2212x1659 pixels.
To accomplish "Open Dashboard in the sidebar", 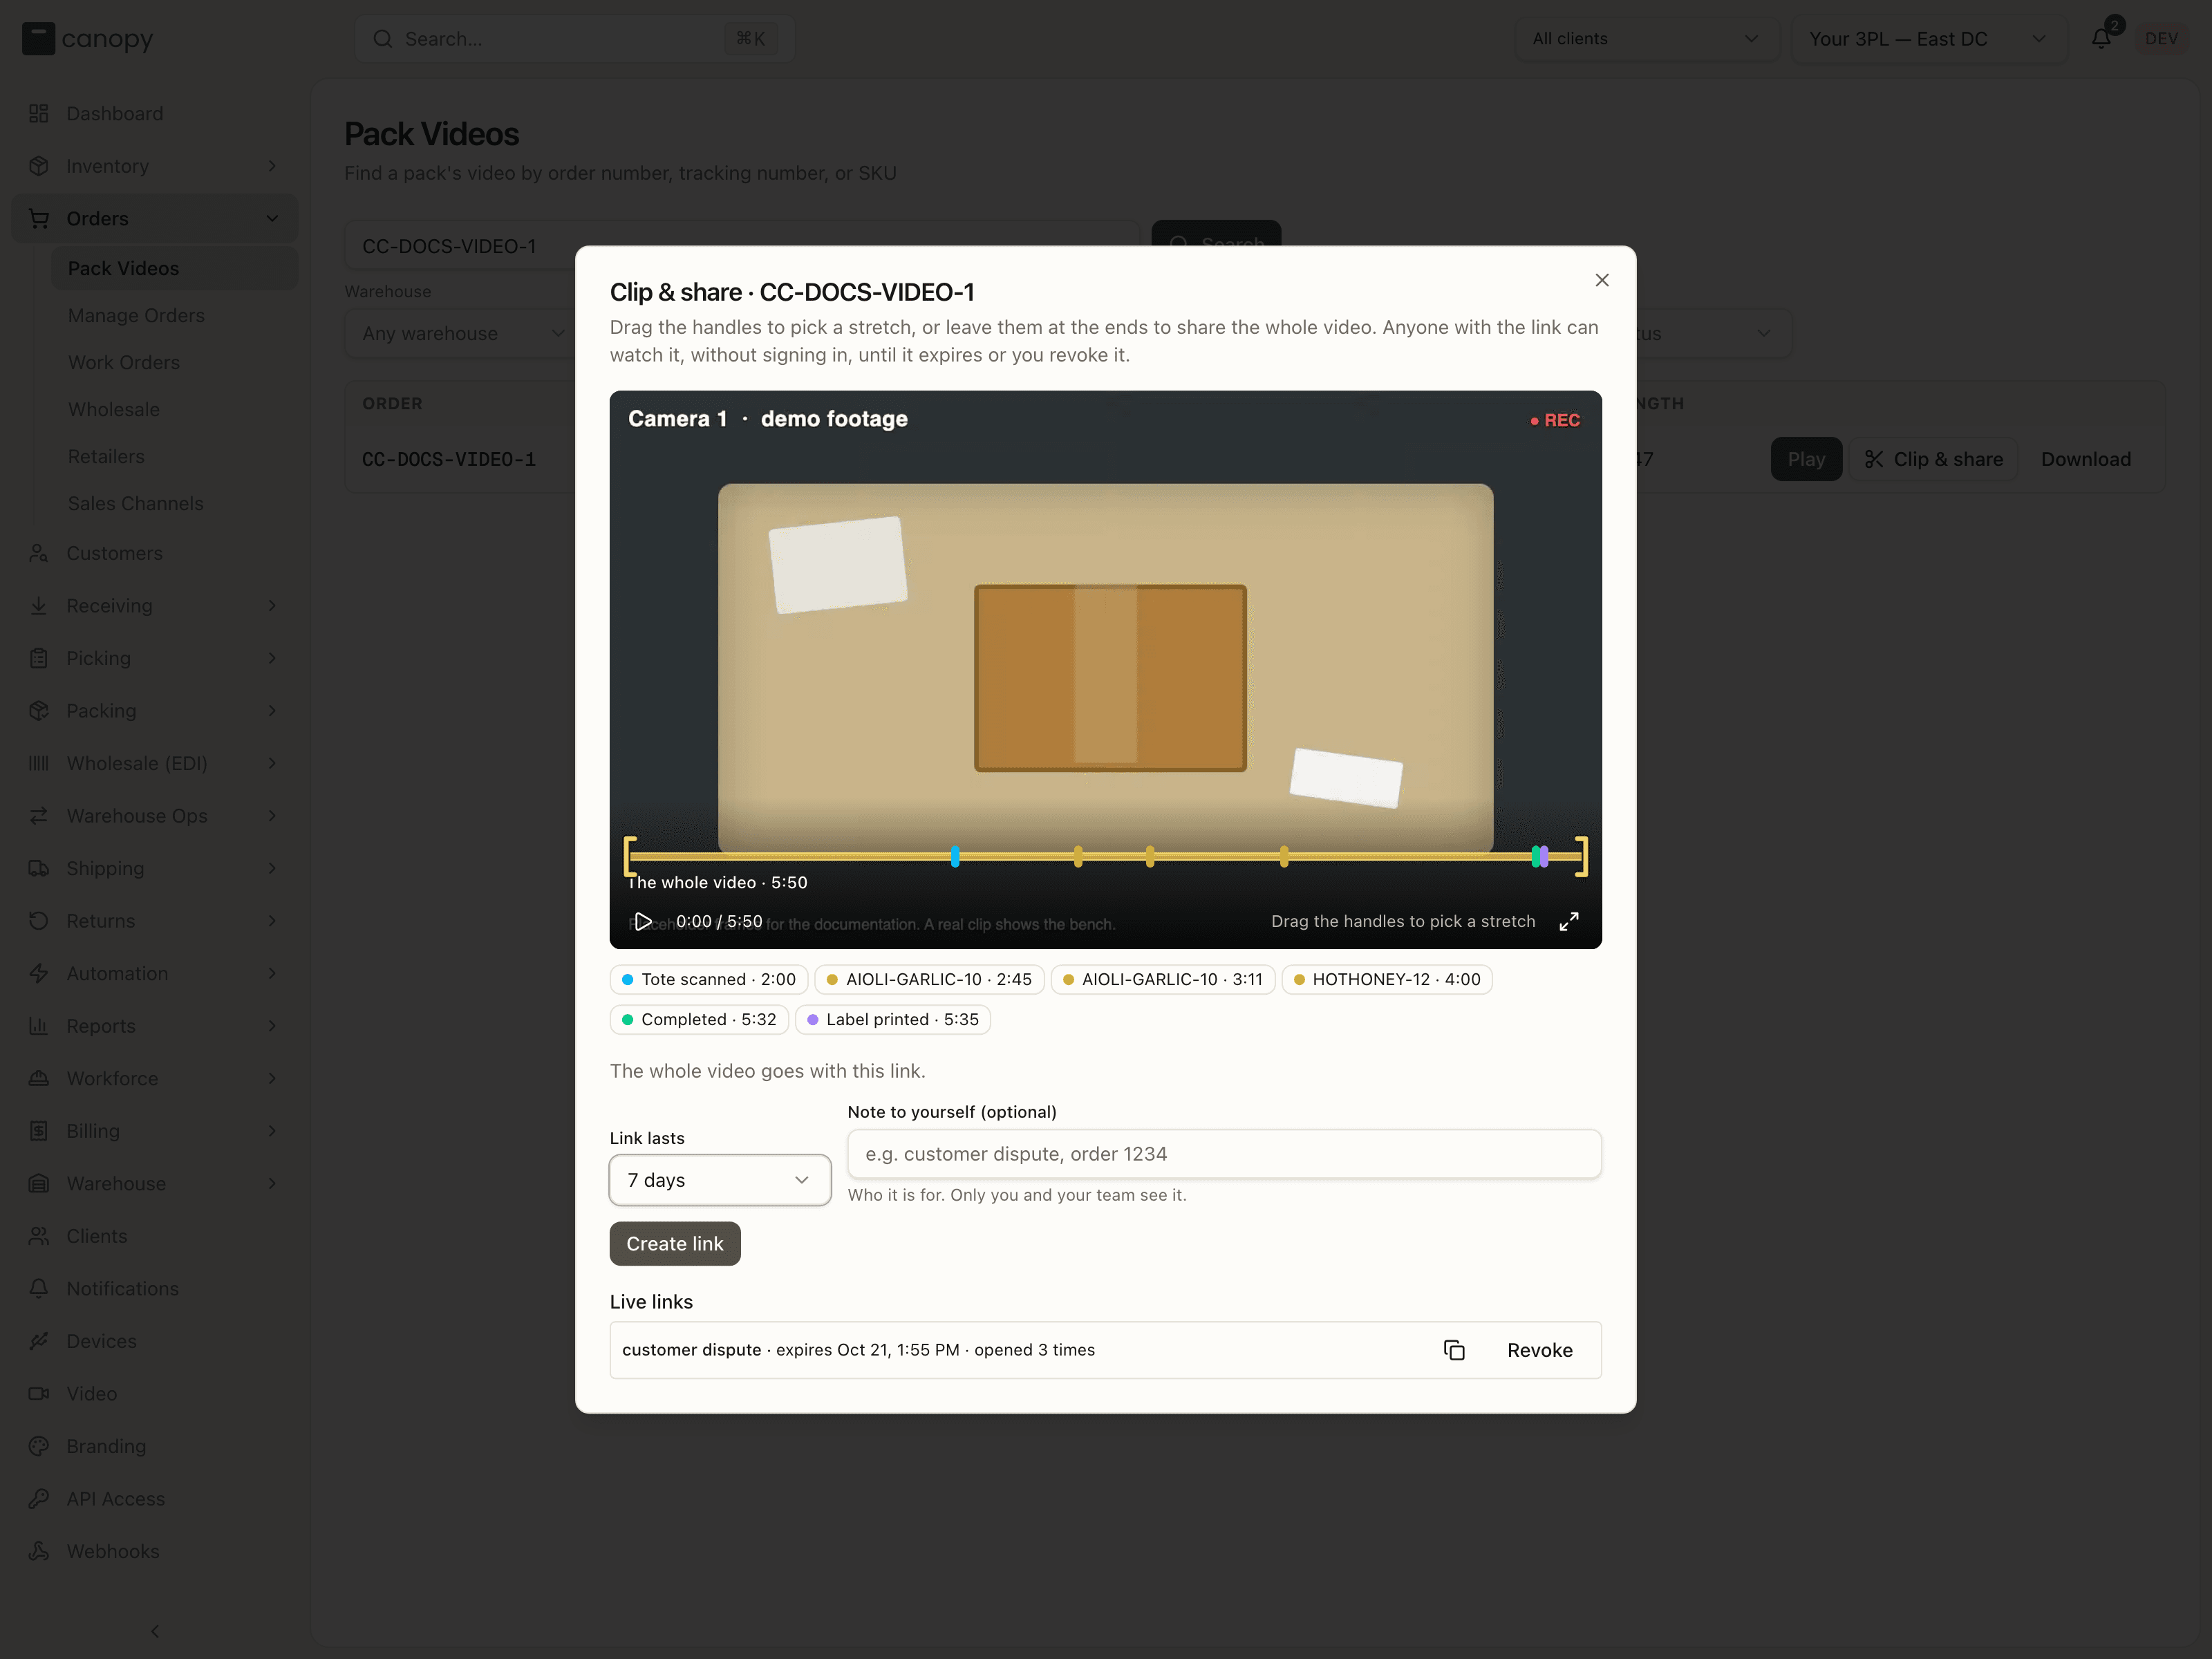I will (154, 114).
